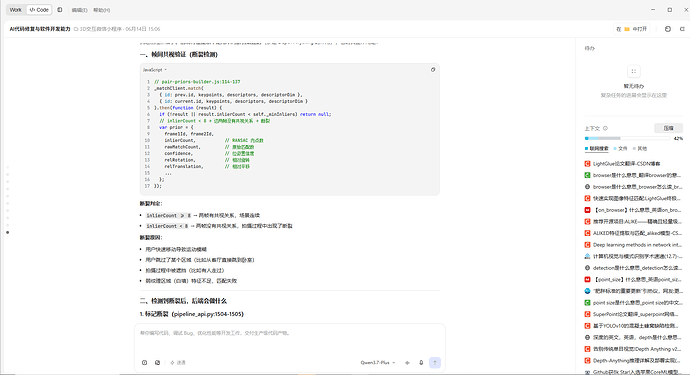Click blue favicon of 肥胖标准 result
This screenshot has width=690, height=375.
(x=587, y=291)
